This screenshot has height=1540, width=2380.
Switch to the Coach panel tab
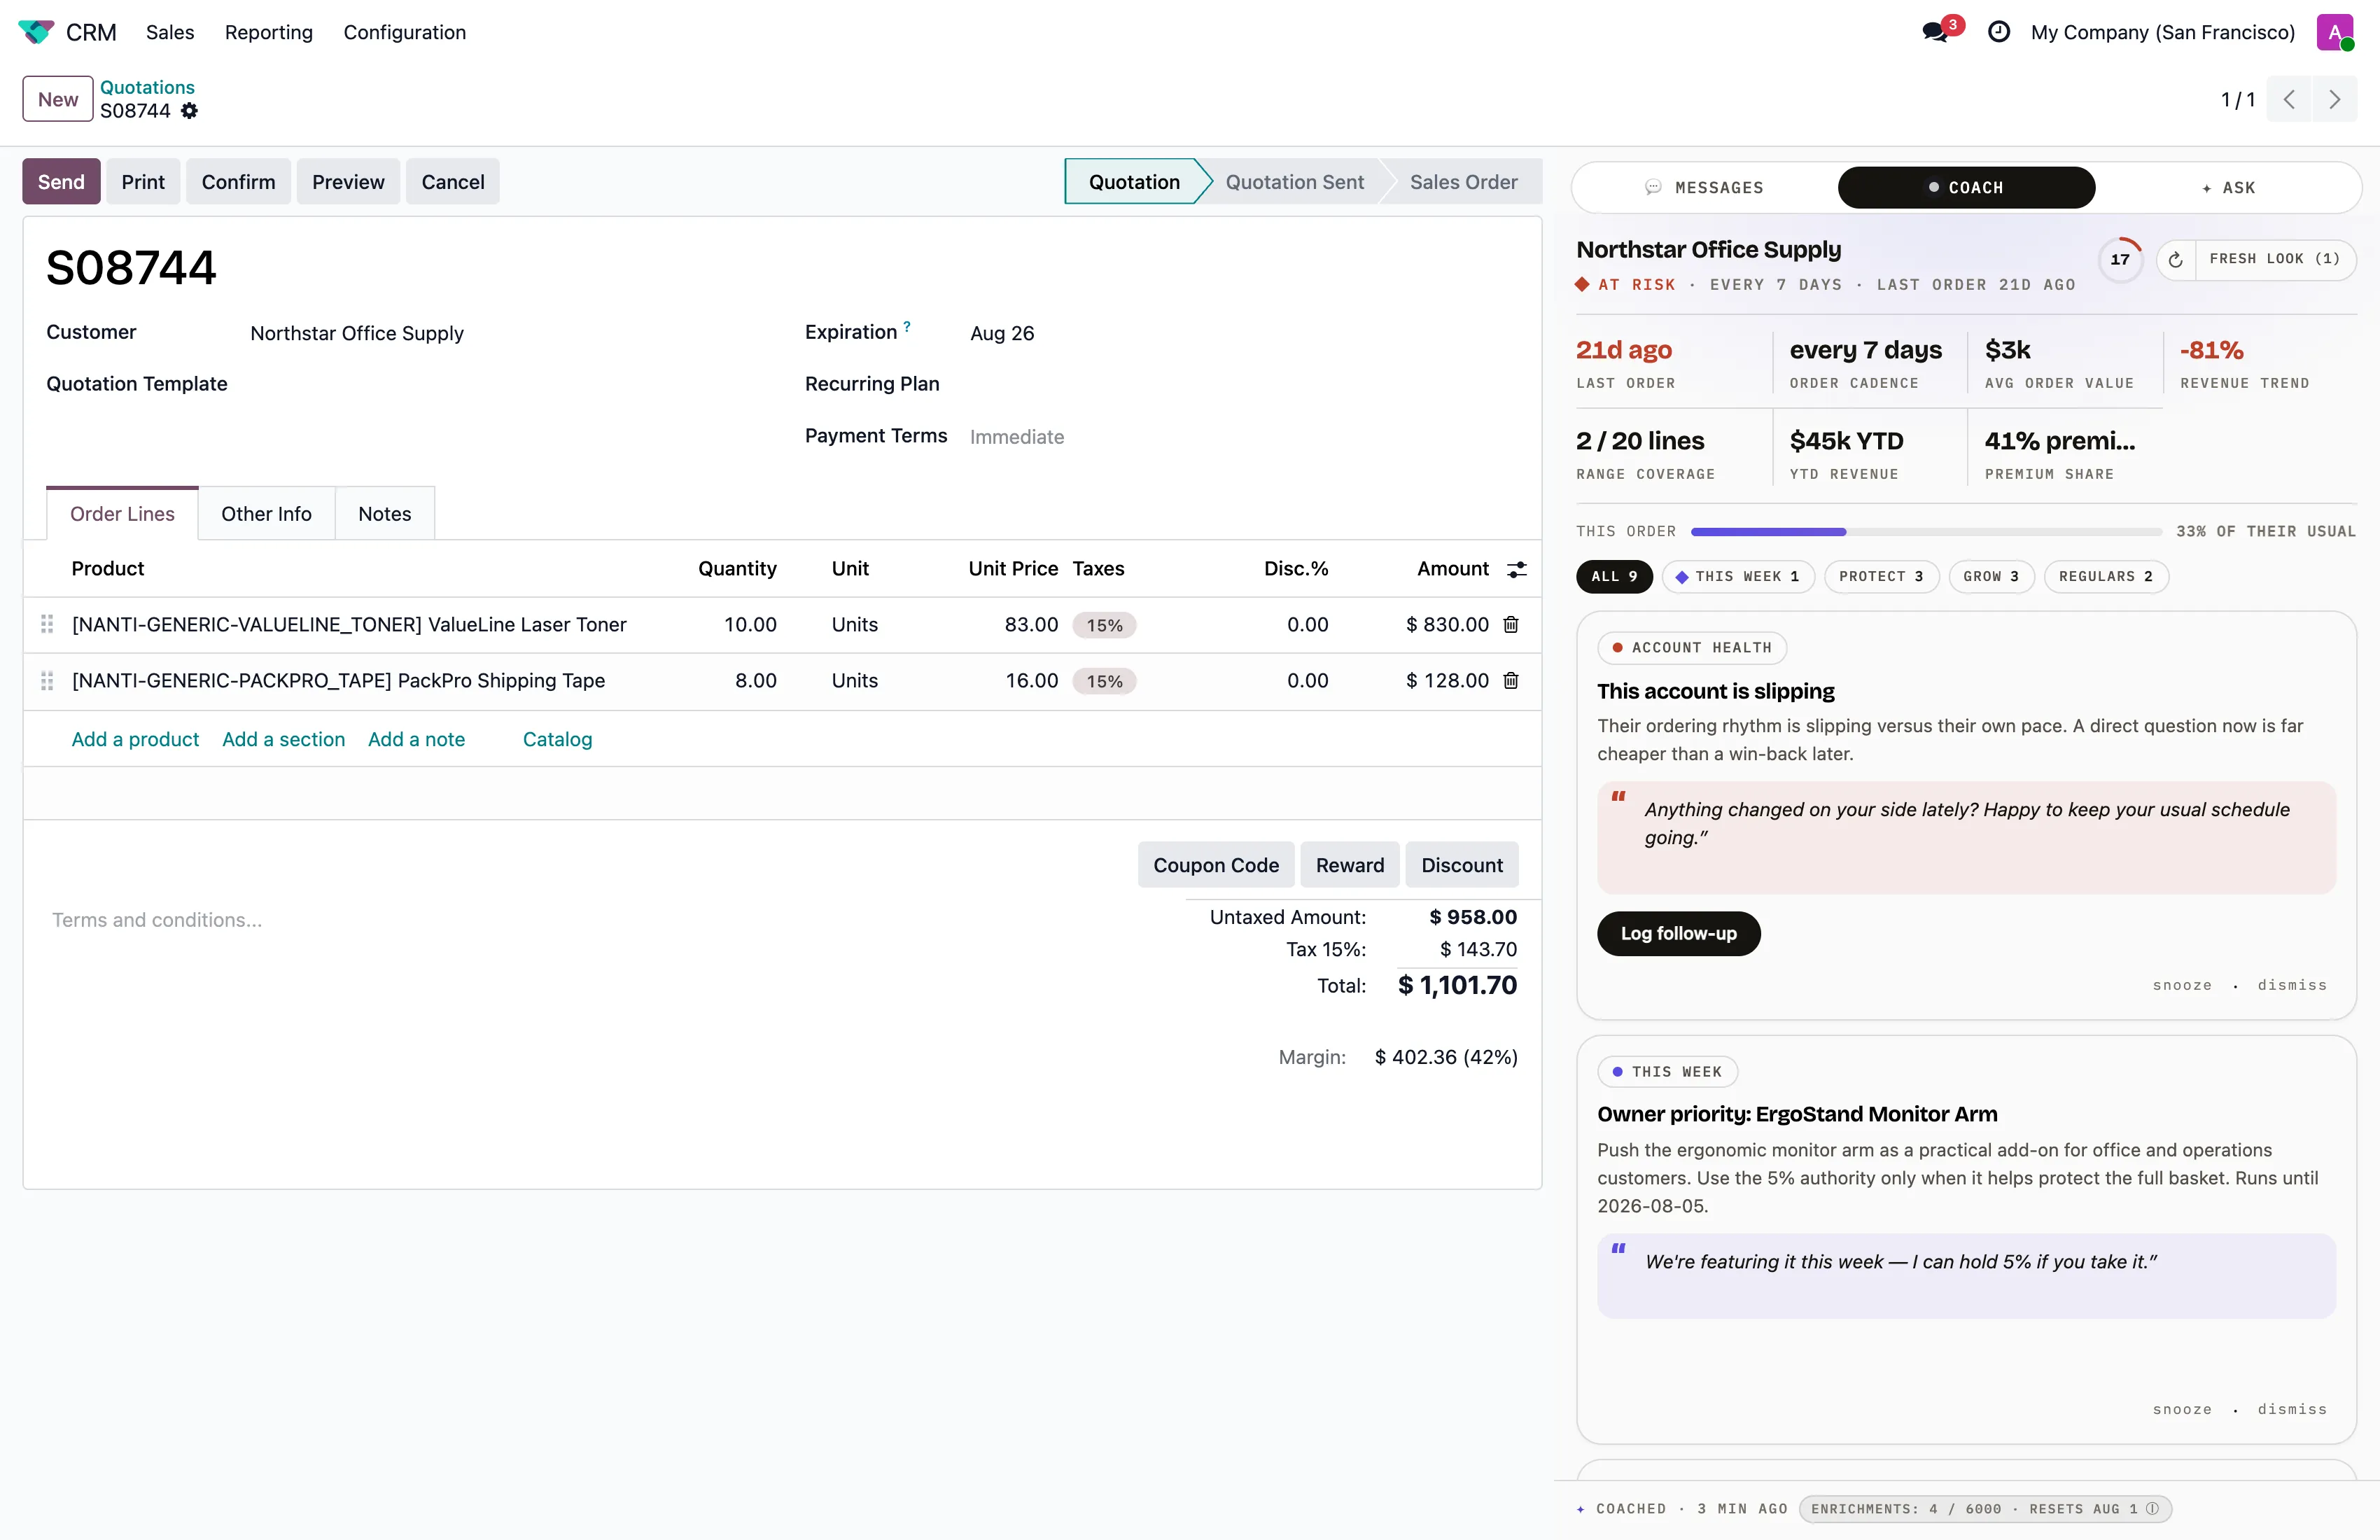coord(1966,187)
